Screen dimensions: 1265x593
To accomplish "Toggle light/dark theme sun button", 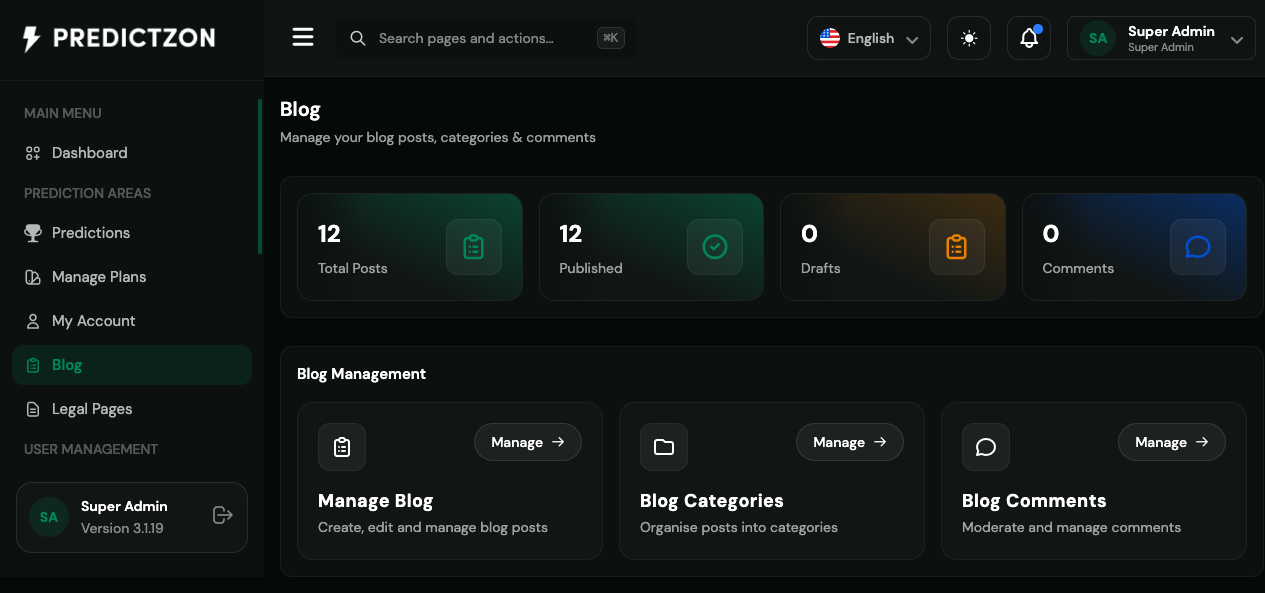I will pyautogui.click(x=969, y=38).
